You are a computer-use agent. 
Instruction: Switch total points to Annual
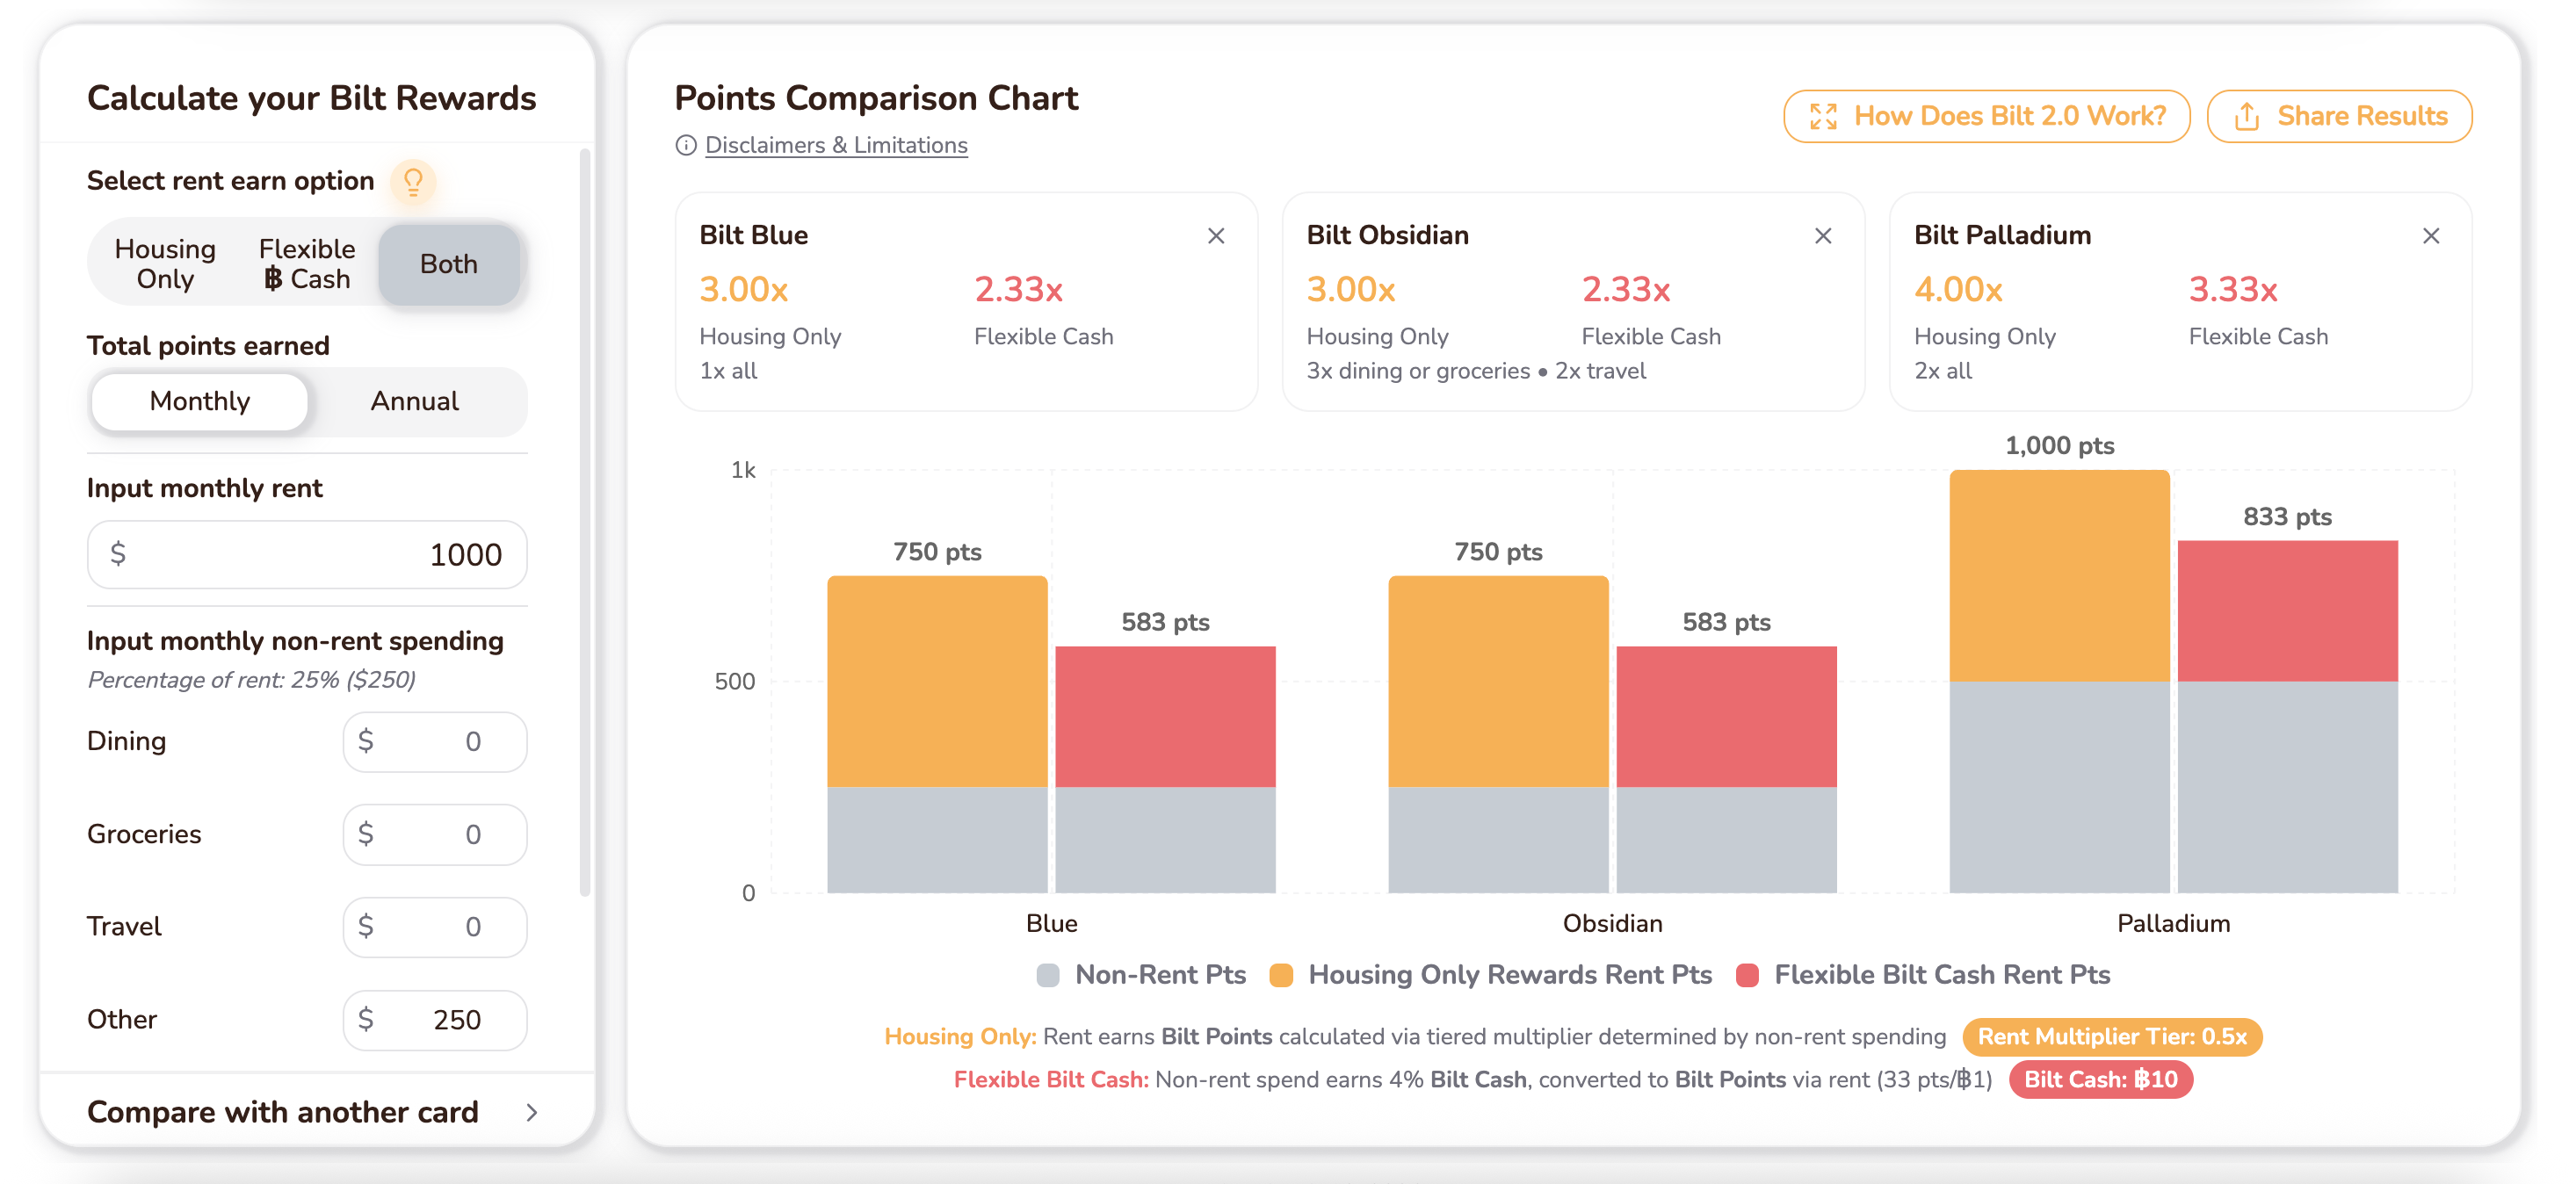pyautogui.click(x=415, y=402)
